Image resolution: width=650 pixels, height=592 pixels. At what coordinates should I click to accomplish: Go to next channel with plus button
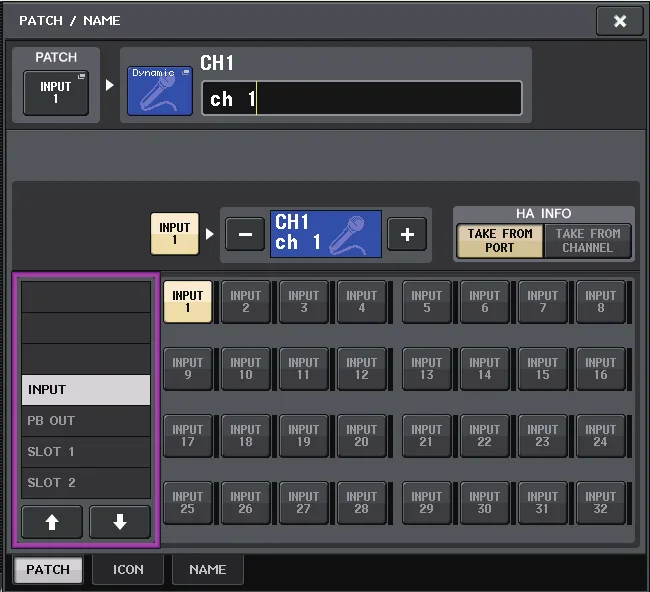[x=407, y=234]
